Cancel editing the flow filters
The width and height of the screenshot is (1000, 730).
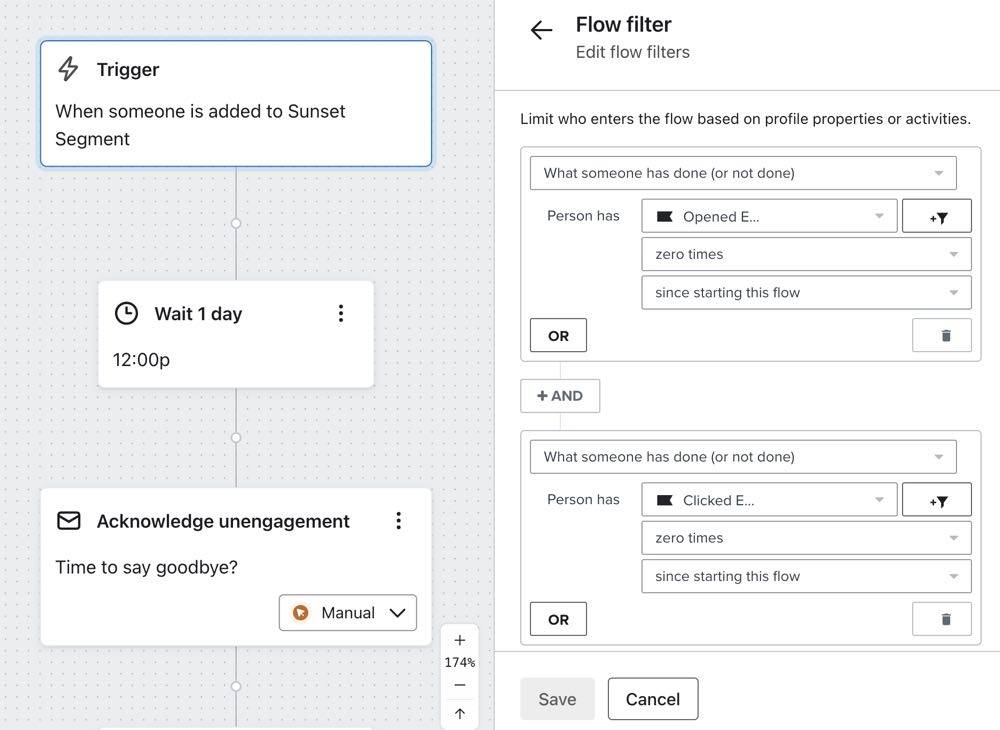click(653, 699)
